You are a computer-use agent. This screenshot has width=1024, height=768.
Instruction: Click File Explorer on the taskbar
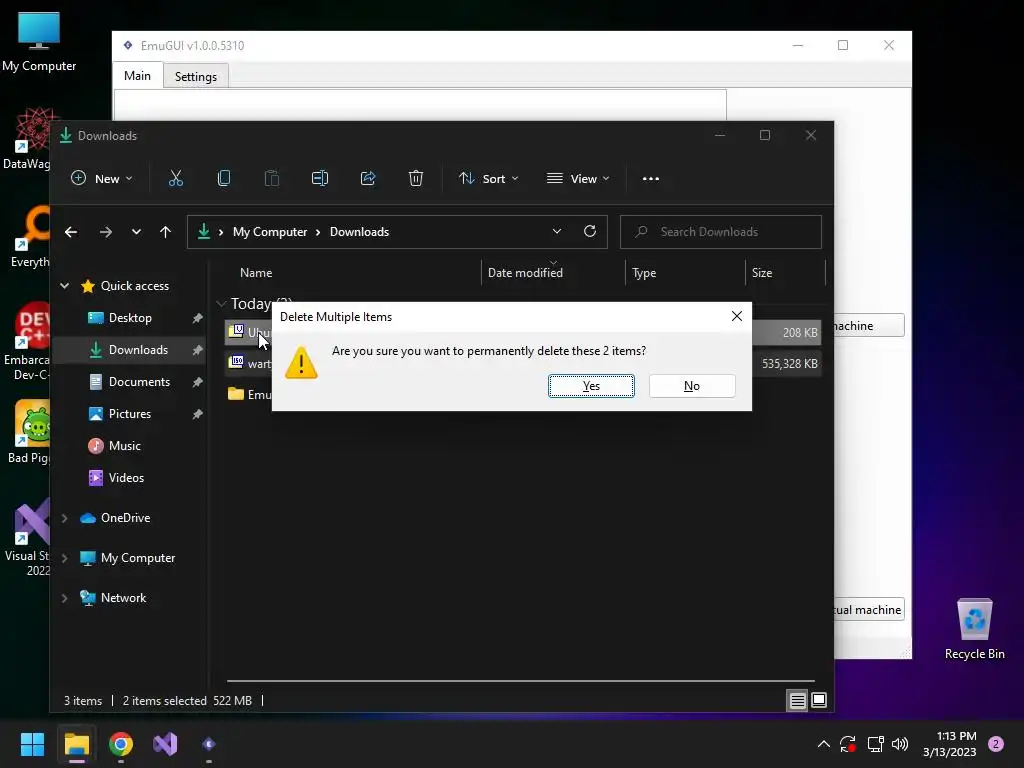[x=76, y=744]
